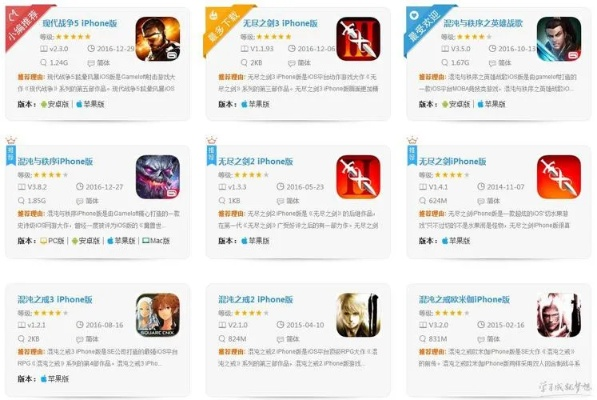Open the 无尽之剑iPhone版 red sword icon

click(x=559, y=177)
